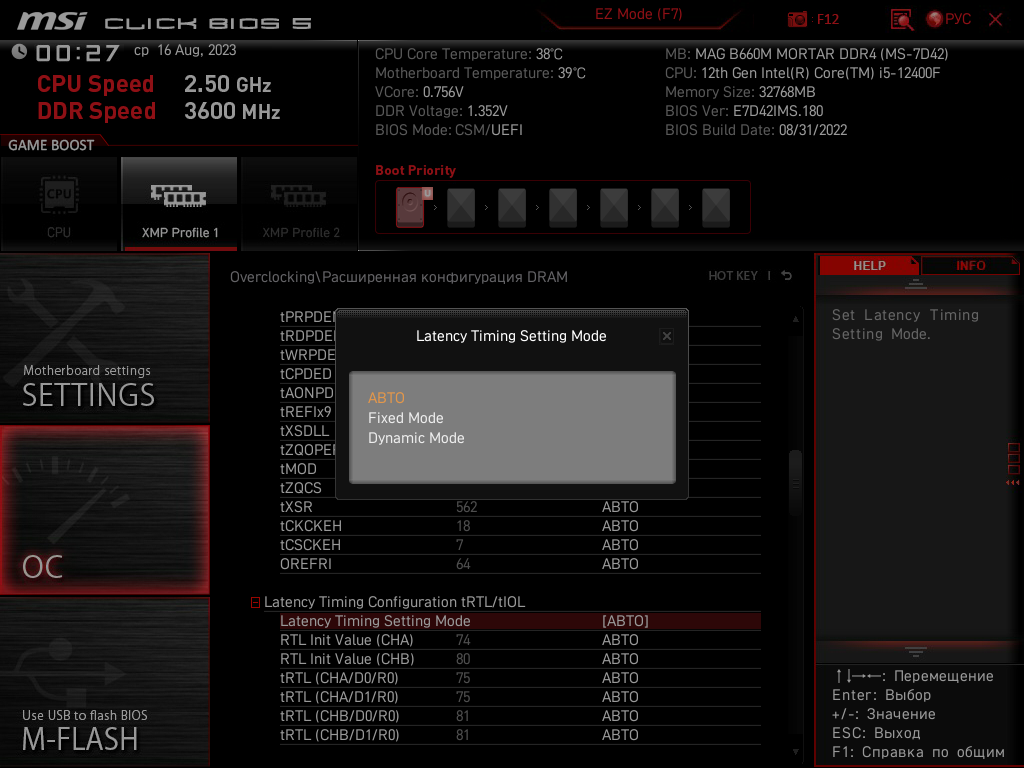
Task: Click the help panel top grip handle
Action: 916,284
